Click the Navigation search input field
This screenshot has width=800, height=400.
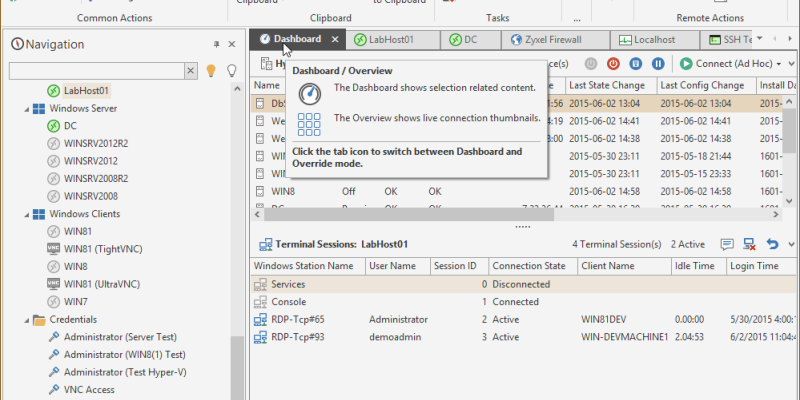click(95, 71)
